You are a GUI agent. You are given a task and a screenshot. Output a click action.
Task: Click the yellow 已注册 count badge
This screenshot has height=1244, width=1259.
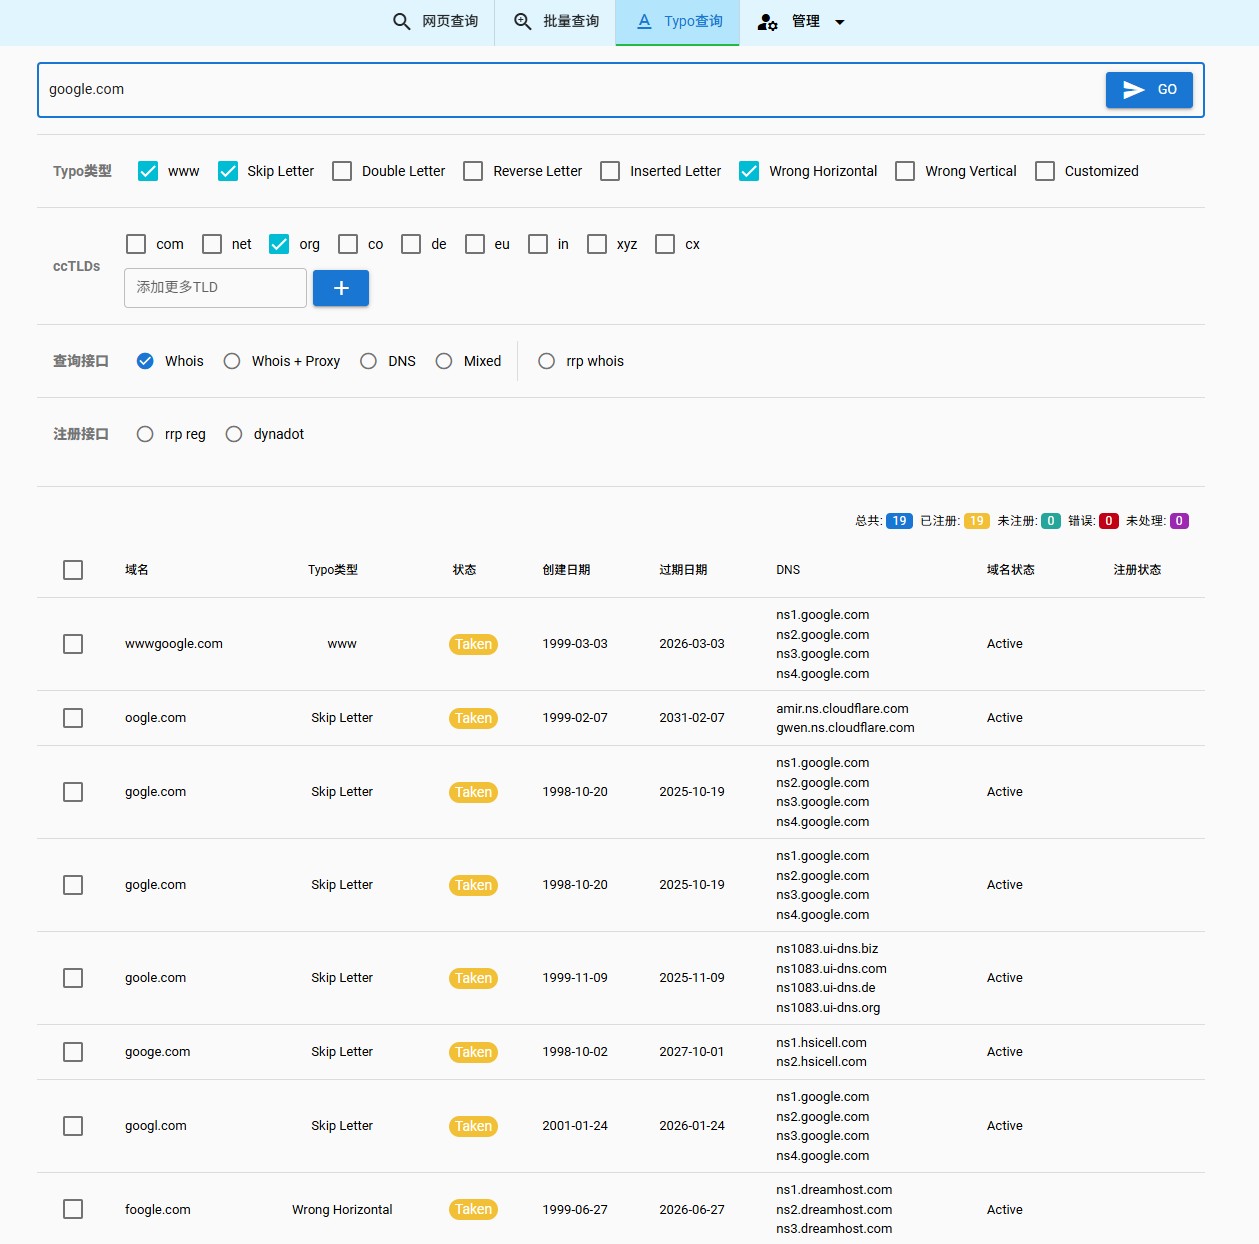point(977,521)
